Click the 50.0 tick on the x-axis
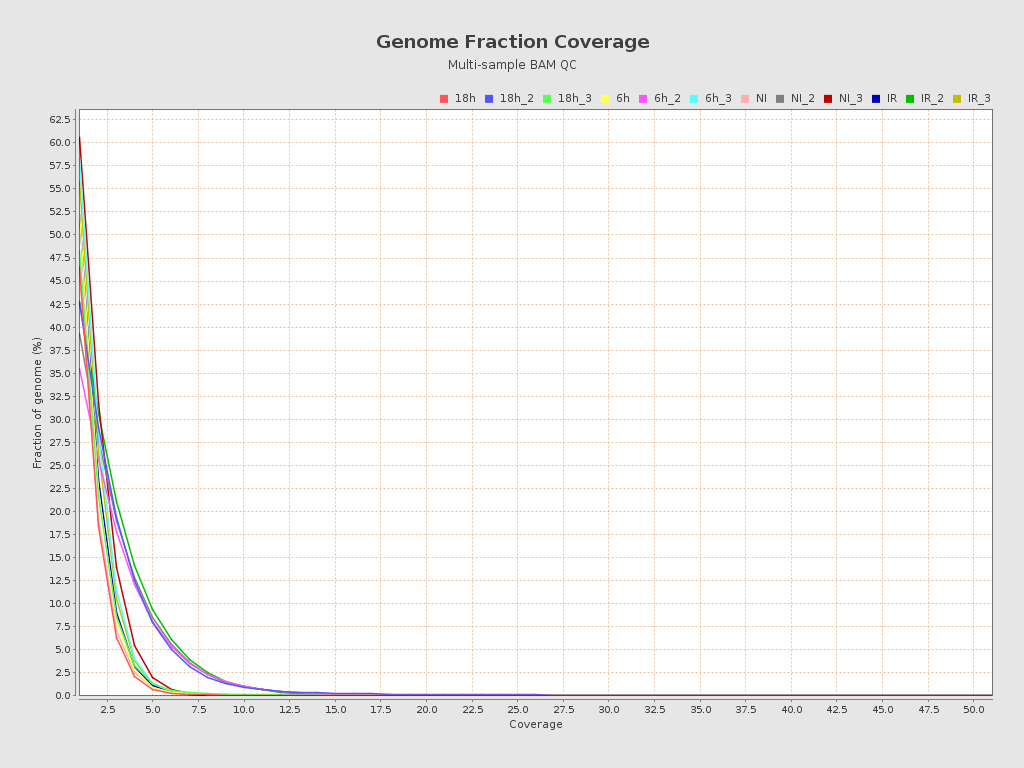1024x768 pixels. 974,709
